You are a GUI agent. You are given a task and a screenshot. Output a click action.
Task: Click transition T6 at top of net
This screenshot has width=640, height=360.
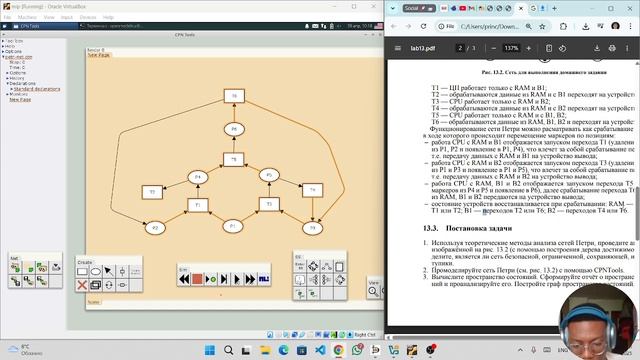pyautogui.click(x=234, y=96)
